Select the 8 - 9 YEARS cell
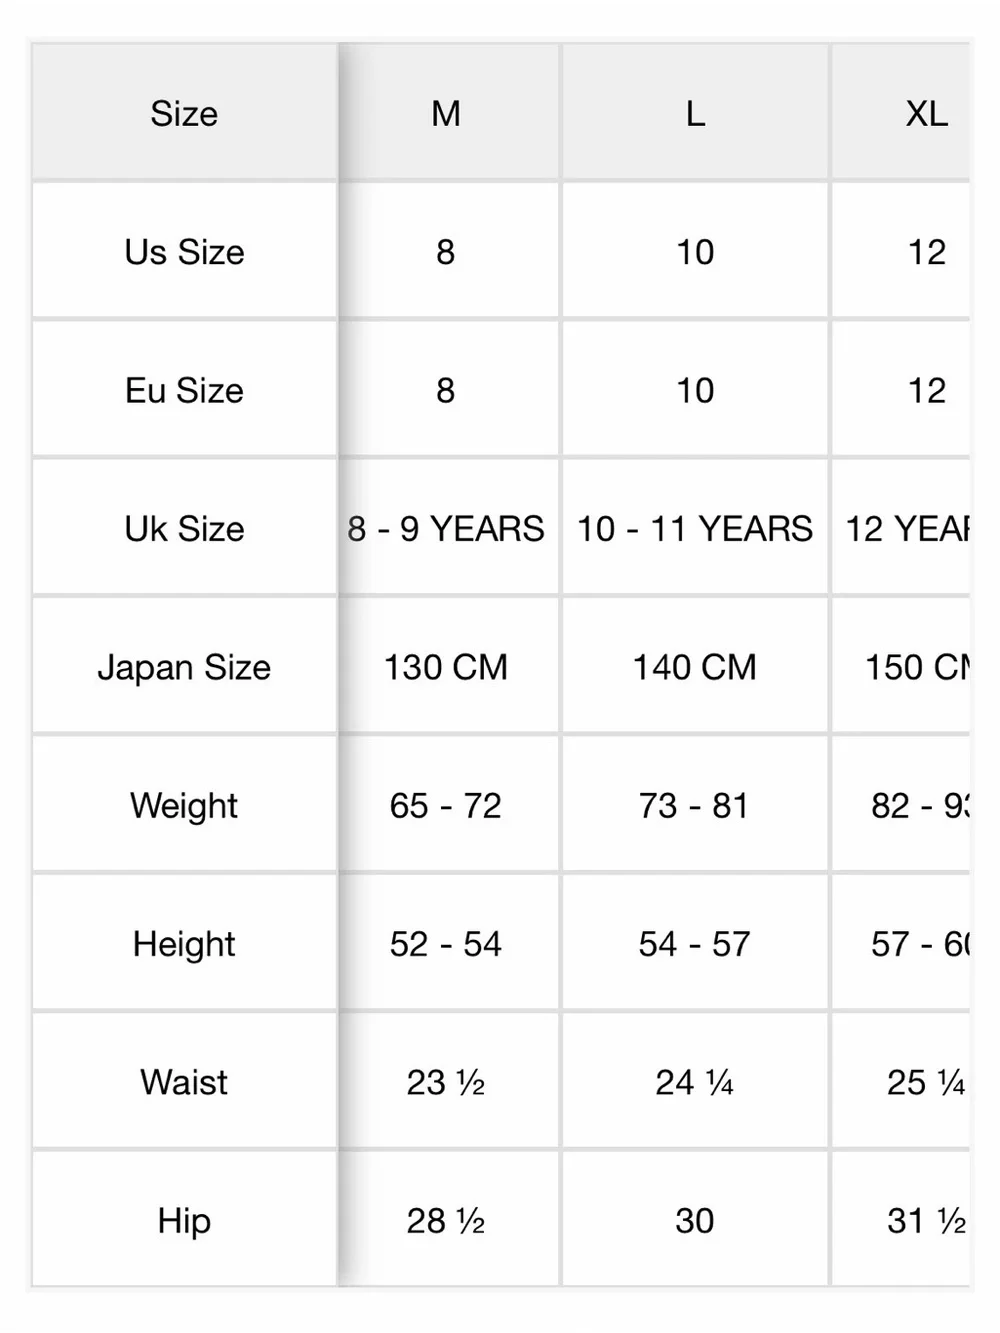The image size is (1000, 1333). [446, 528]
